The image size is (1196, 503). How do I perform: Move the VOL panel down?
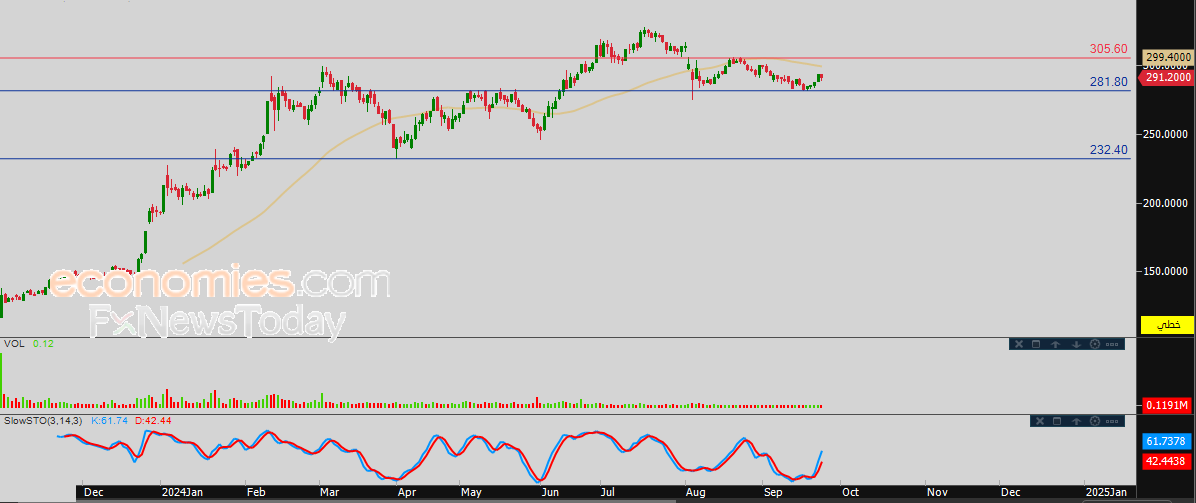click(1075, 344)
